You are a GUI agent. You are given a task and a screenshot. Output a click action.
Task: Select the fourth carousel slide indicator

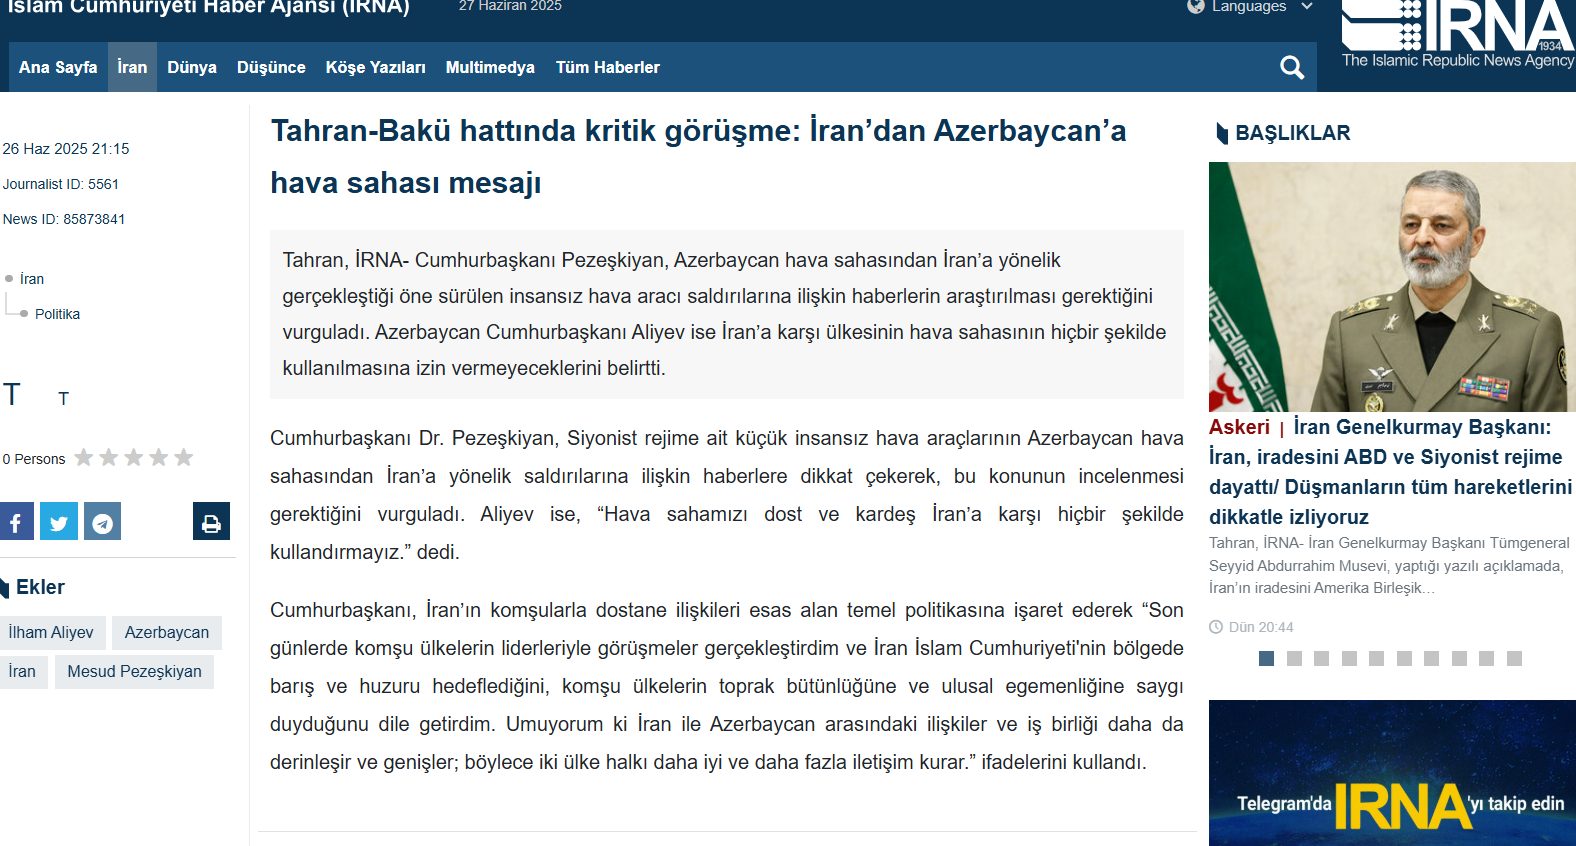click(1350, 658)
